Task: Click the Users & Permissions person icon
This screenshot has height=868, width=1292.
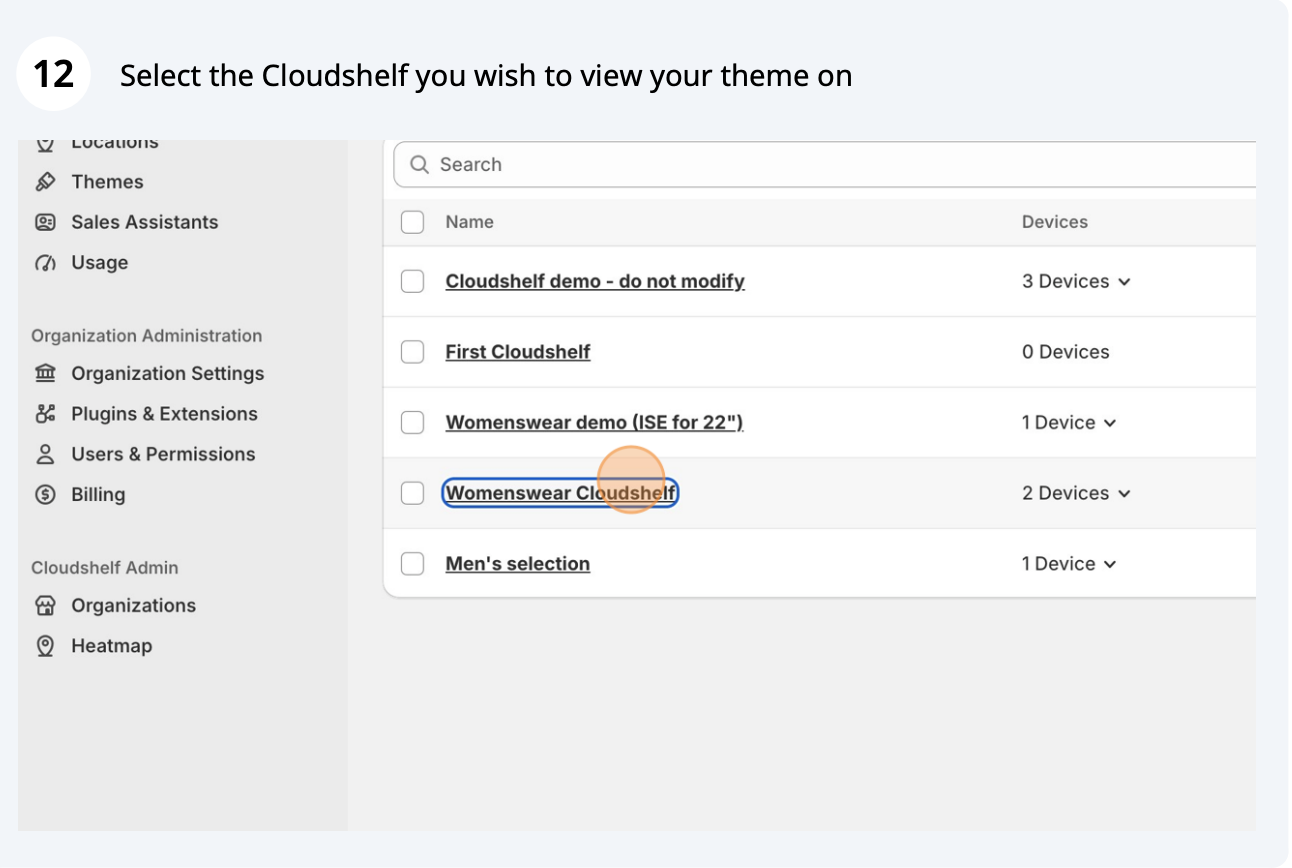Action: pos(45,454)
